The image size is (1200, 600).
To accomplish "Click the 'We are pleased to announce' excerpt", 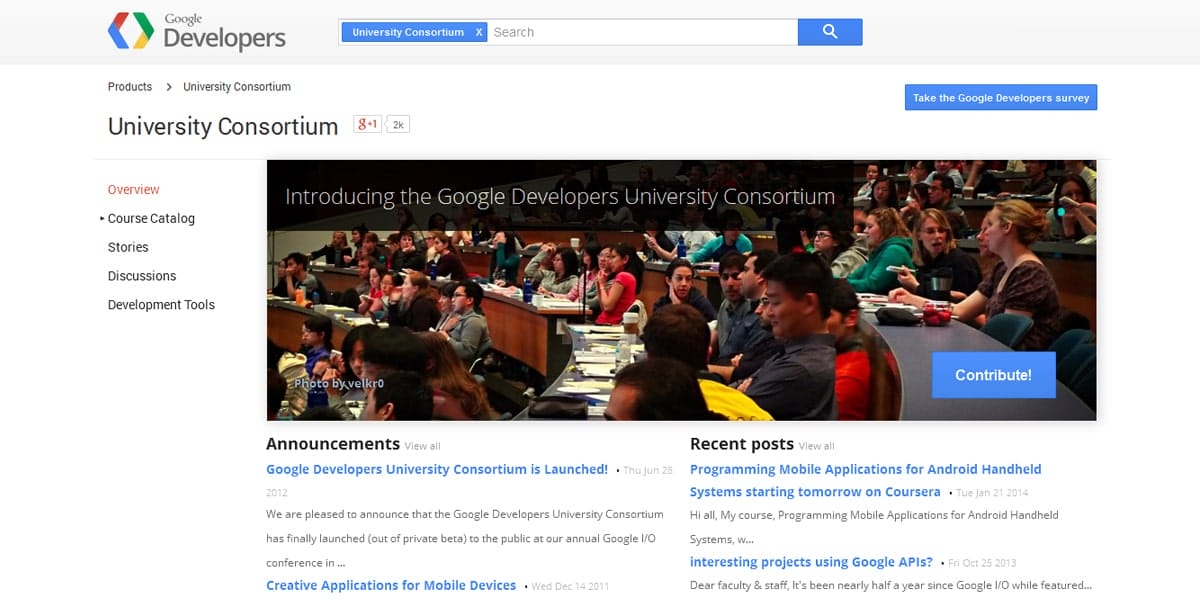I will pyautogui.click(x=465, y=538).
